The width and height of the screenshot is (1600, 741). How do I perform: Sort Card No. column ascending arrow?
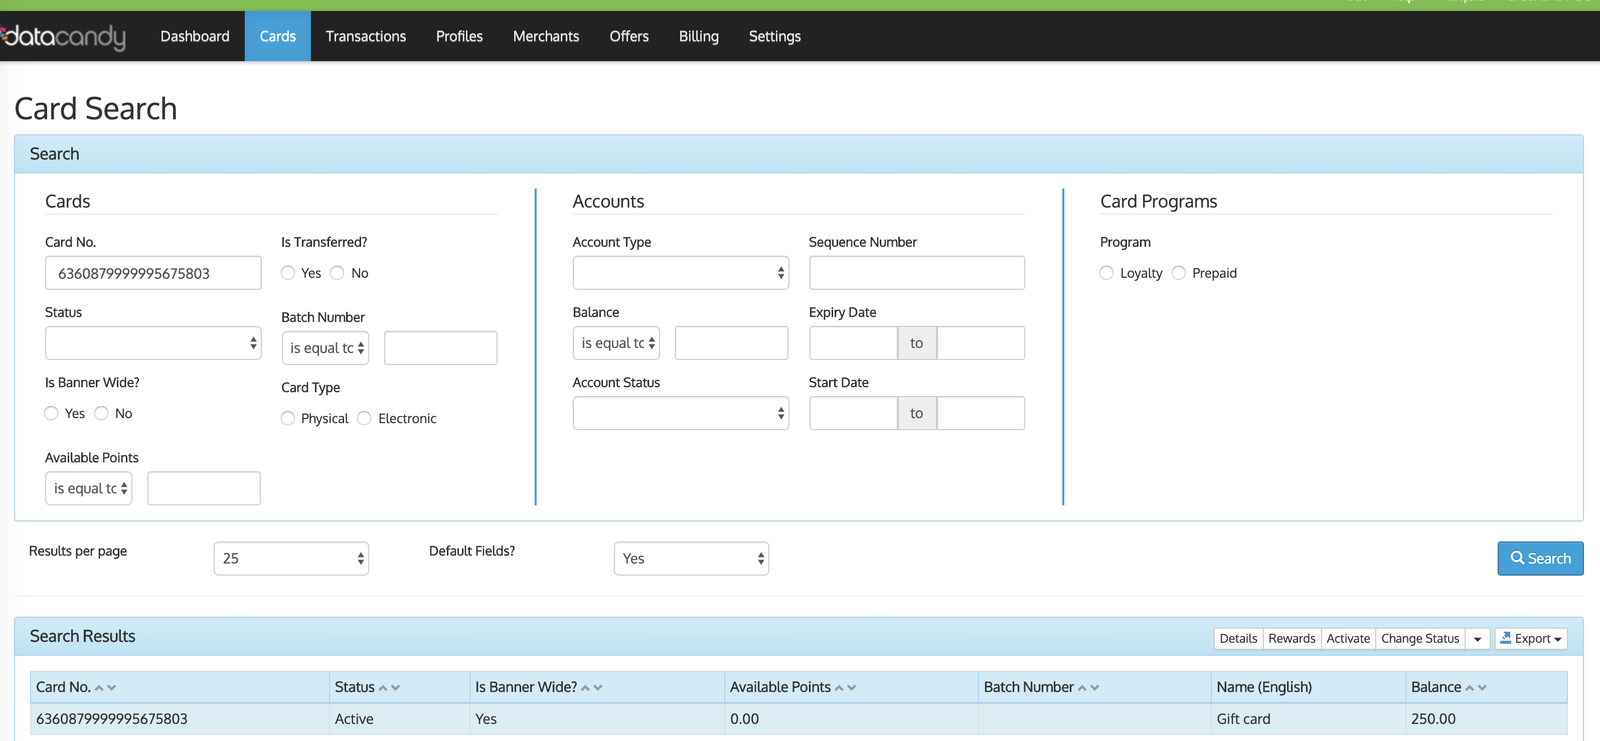pyautogui.click(x=99, y=688)
